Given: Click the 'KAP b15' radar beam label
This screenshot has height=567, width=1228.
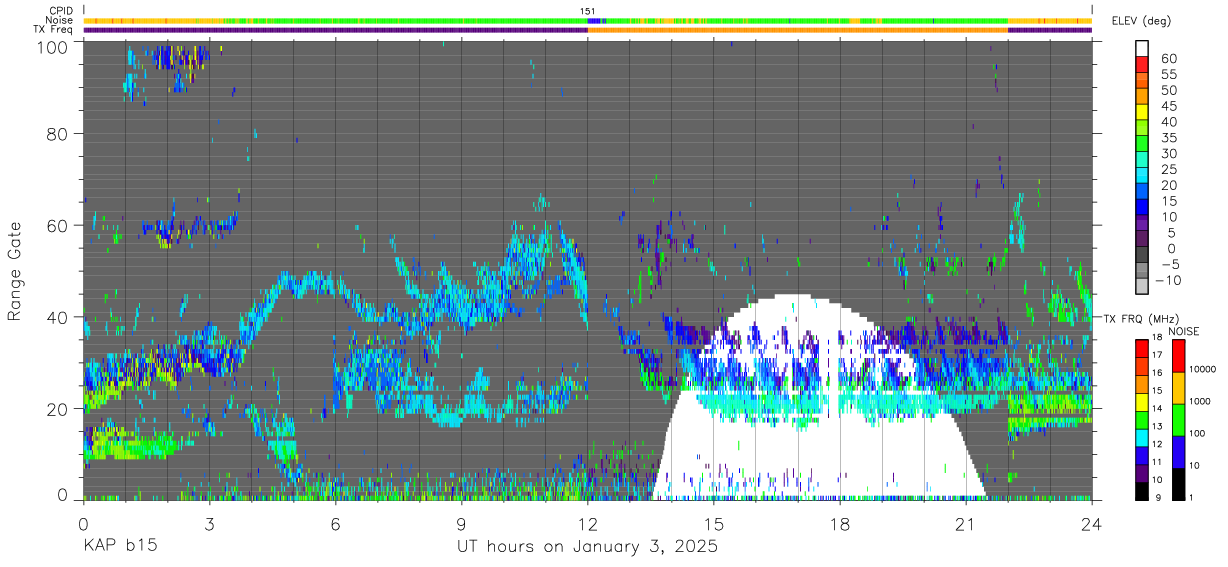Looking at the screenshot, I should pos(119,547).
